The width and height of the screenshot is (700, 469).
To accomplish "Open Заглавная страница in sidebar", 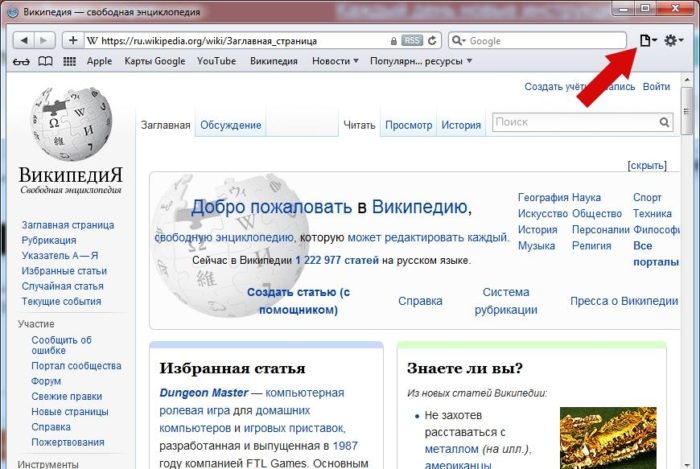I will coord(68,225).
